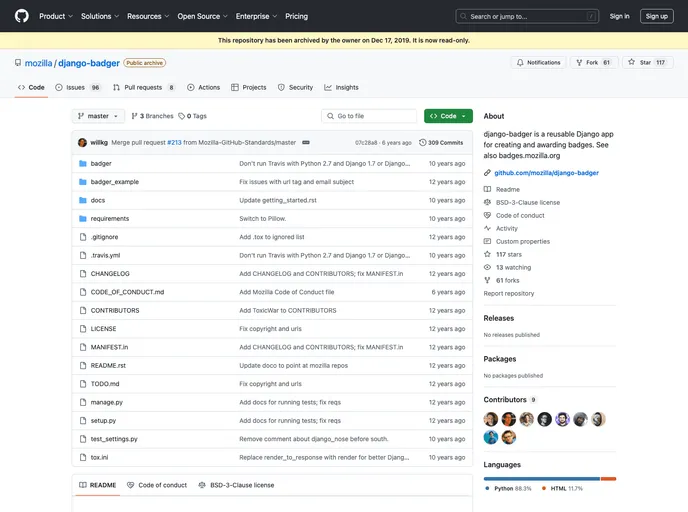Open the CONTRIBUTORS file
688x512 pixels.
(x=115, y=311)
